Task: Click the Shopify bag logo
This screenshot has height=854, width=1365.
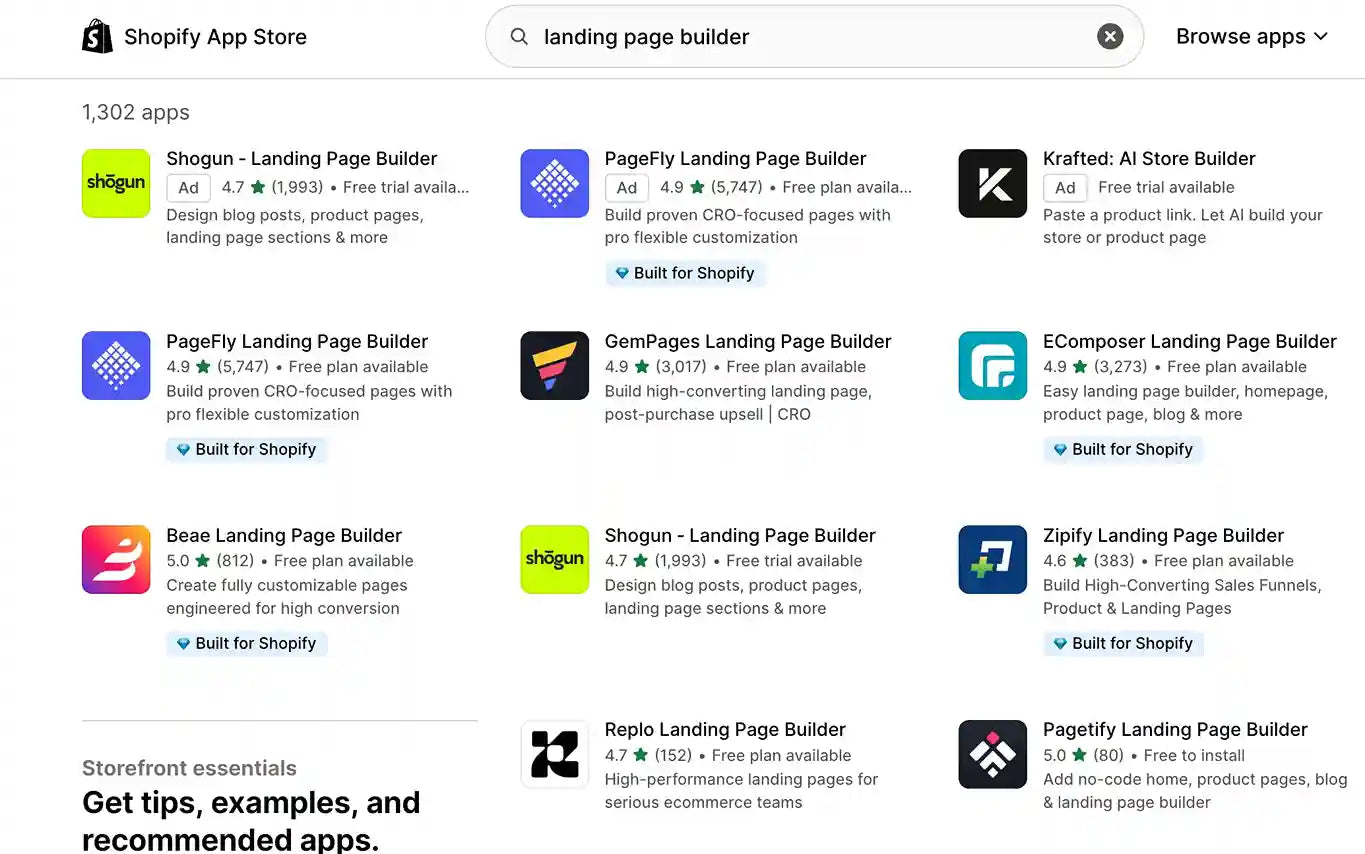Action: tap(97, 36)
